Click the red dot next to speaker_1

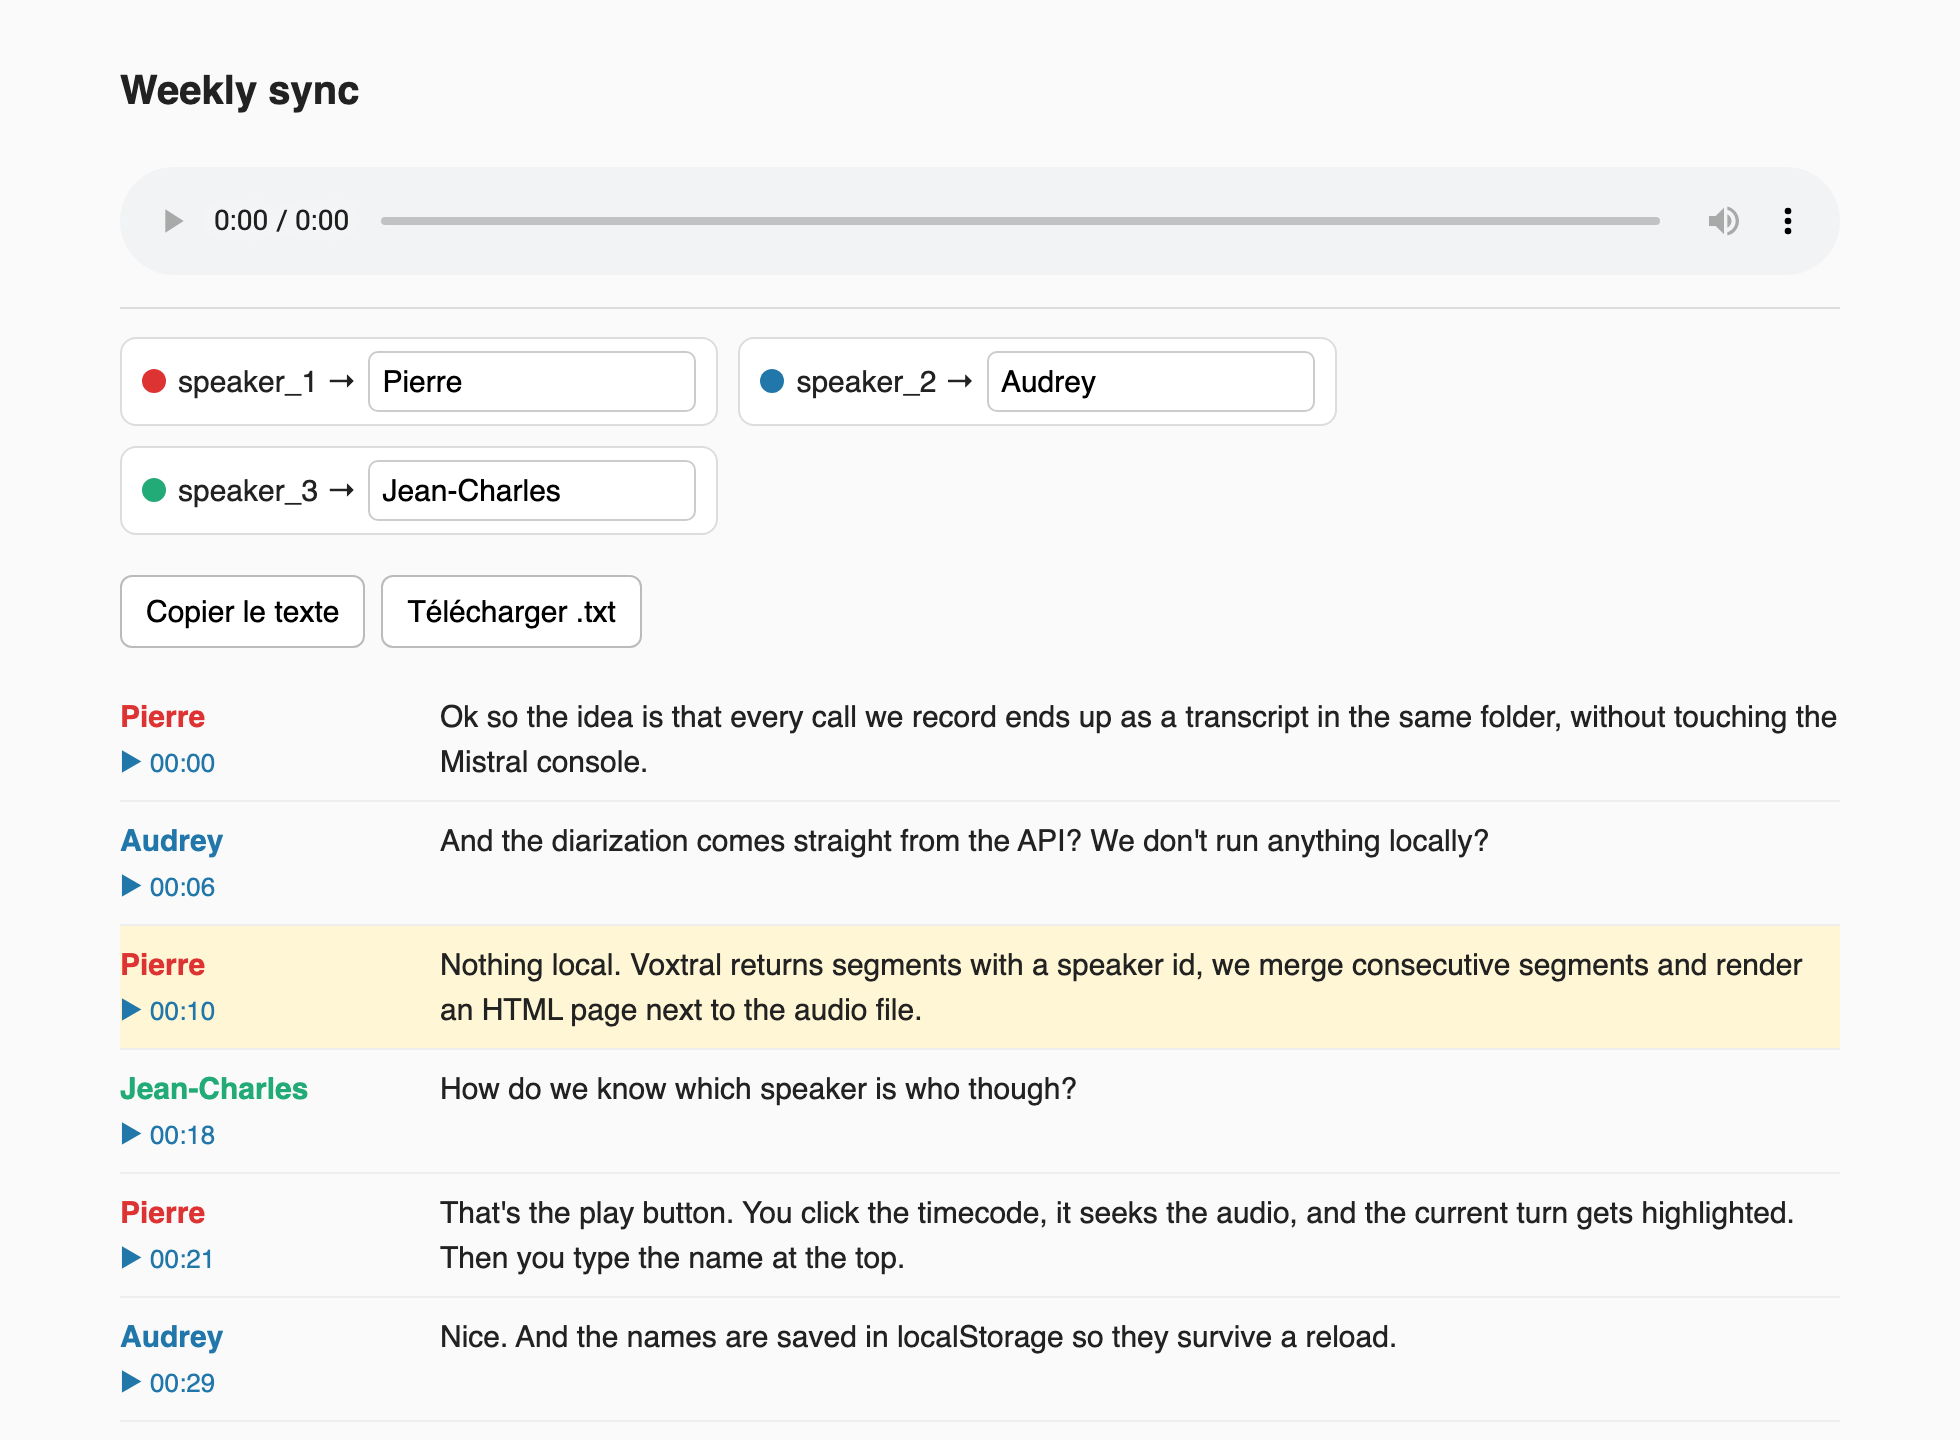[154, 381]
